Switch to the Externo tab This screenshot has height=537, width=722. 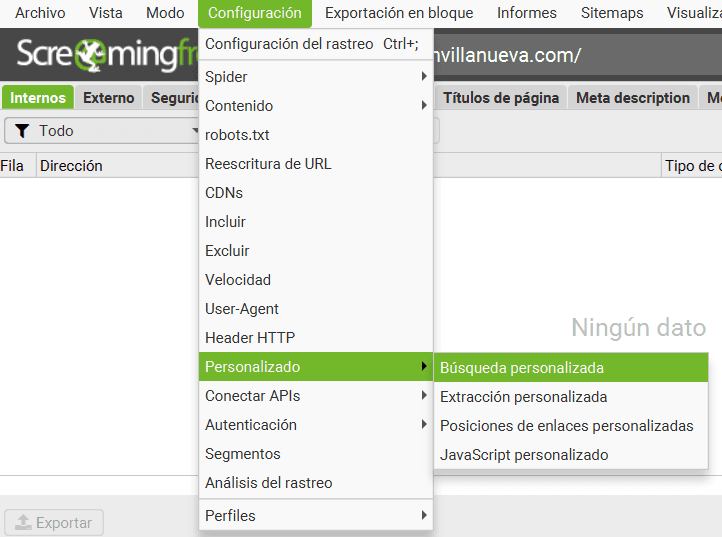(x=108, y=98)
